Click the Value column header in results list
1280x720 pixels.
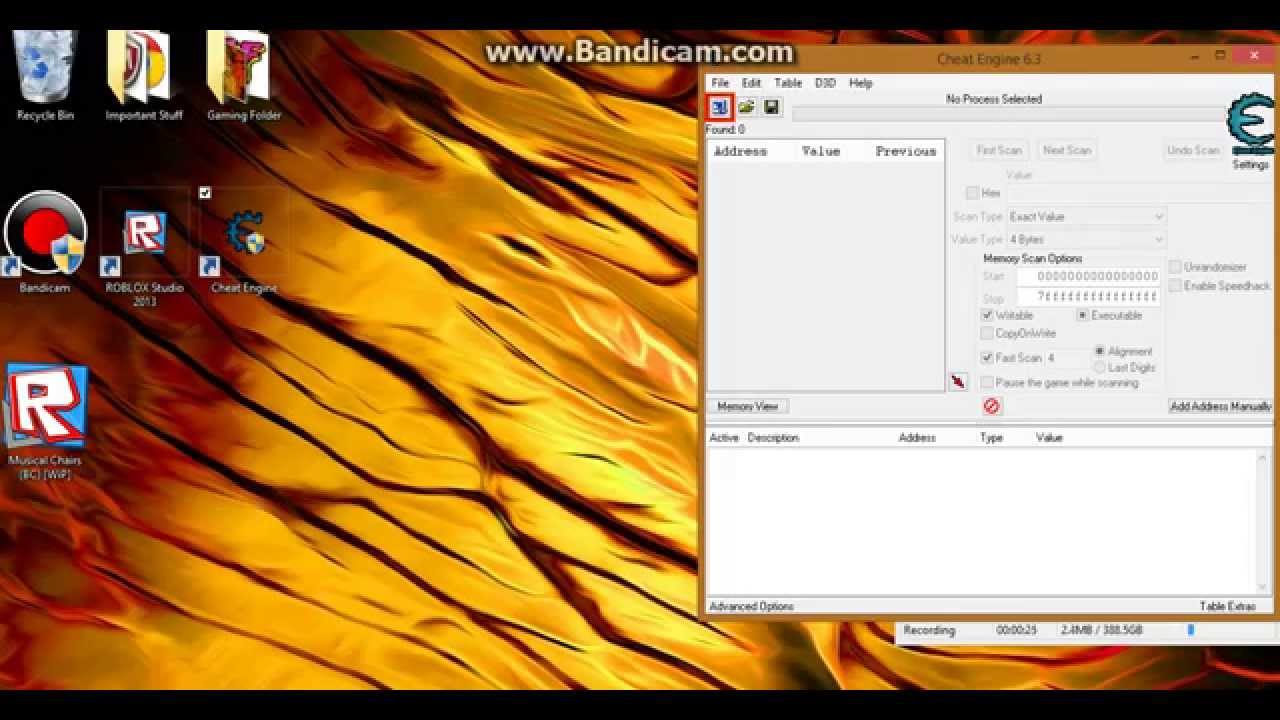point(821,151)
